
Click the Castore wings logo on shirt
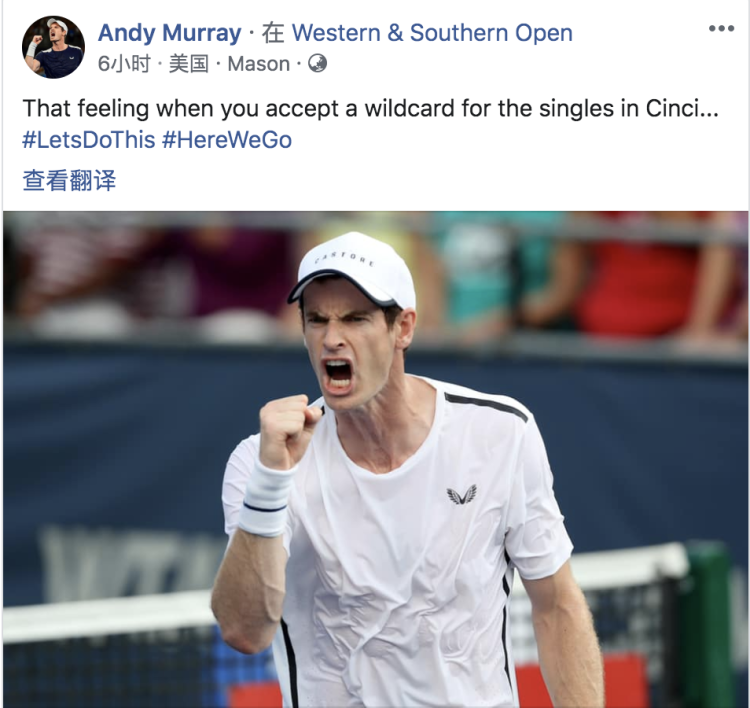[x=462, y=494]
